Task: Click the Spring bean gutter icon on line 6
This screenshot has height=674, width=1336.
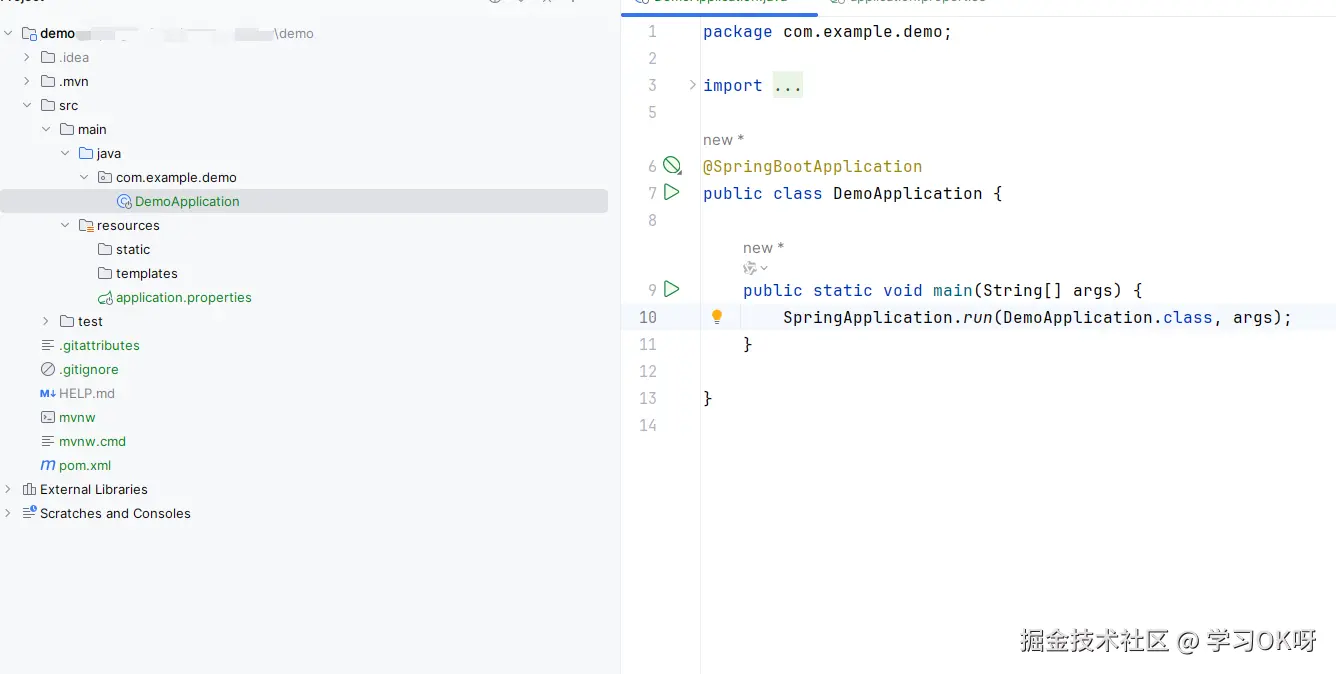Action: coord(672,166)
